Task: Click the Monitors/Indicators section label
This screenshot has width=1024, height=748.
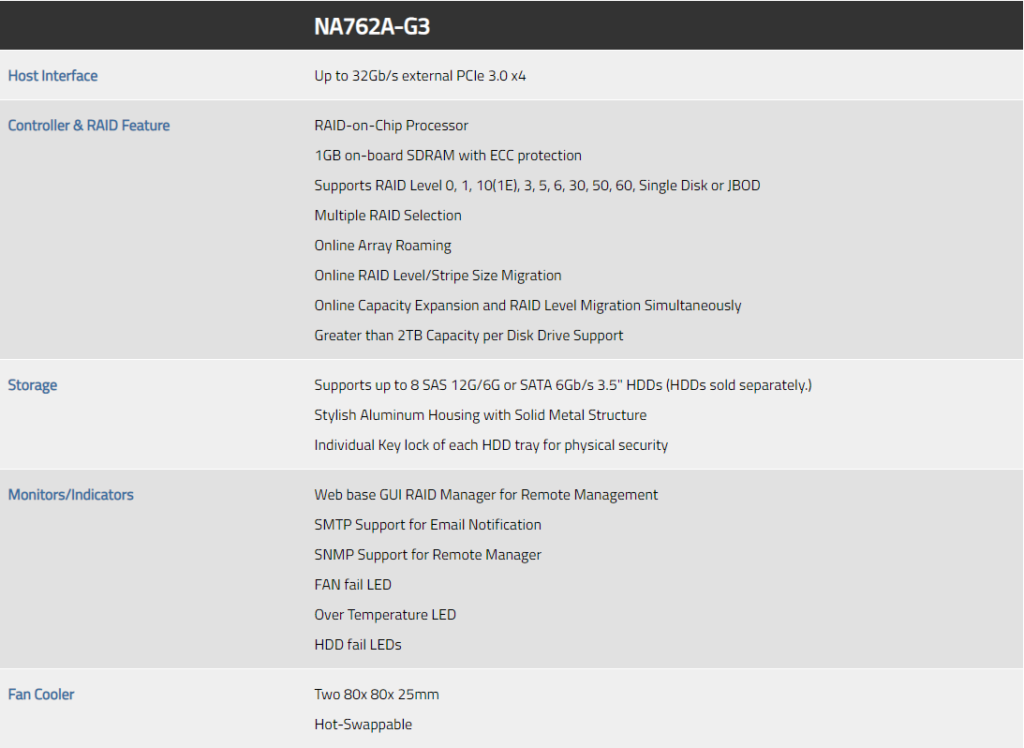Action: [x=71, y=495]
